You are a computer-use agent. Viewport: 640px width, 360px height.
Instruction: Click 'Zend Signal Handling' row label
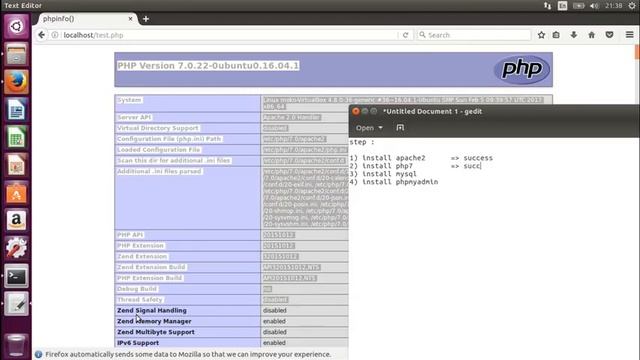(x=151, y=311)
